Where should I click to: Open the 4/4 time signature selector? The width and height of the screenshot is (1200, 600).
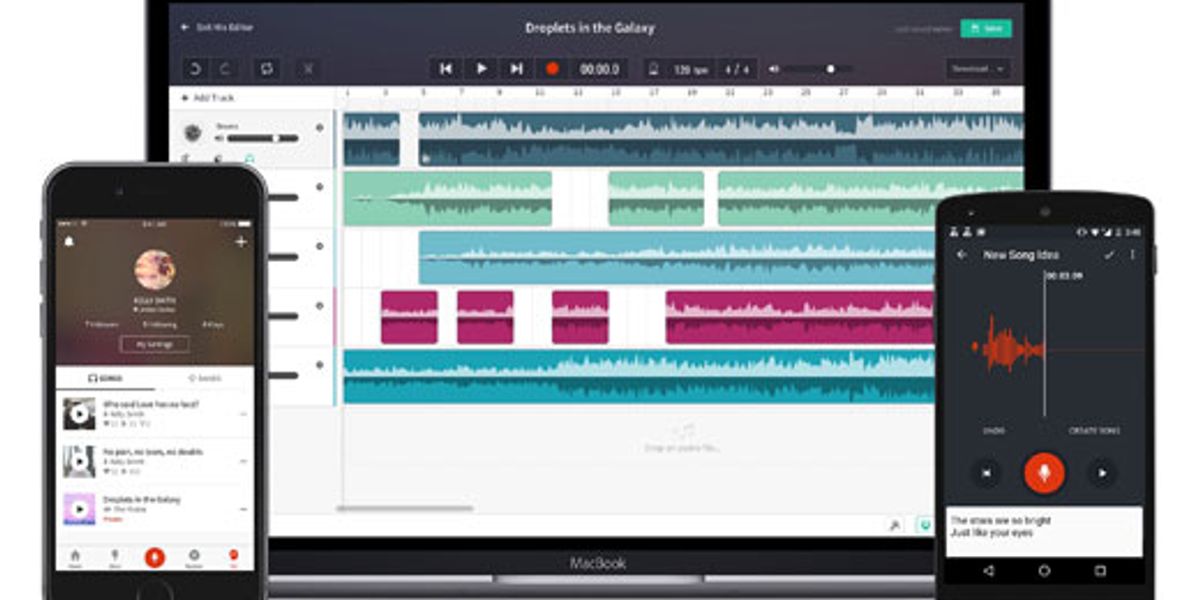[737, 68]
